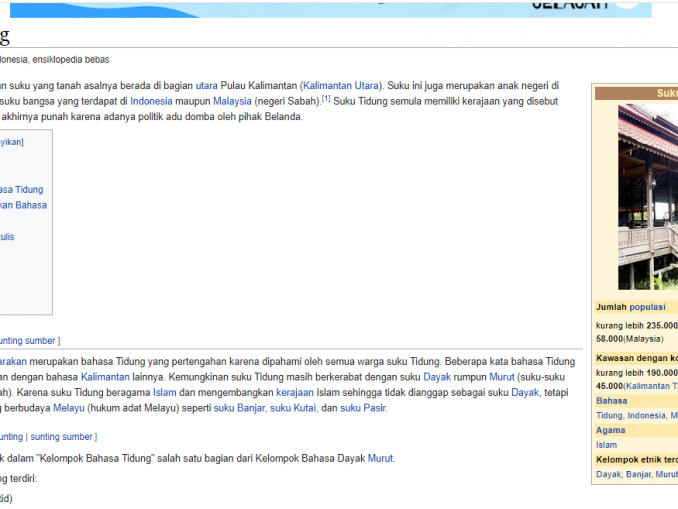This screenshot has width=678, height=509.
Task: Follow the 'Murut' link after 'rumpun'
Action: click(x=502, y=377)
